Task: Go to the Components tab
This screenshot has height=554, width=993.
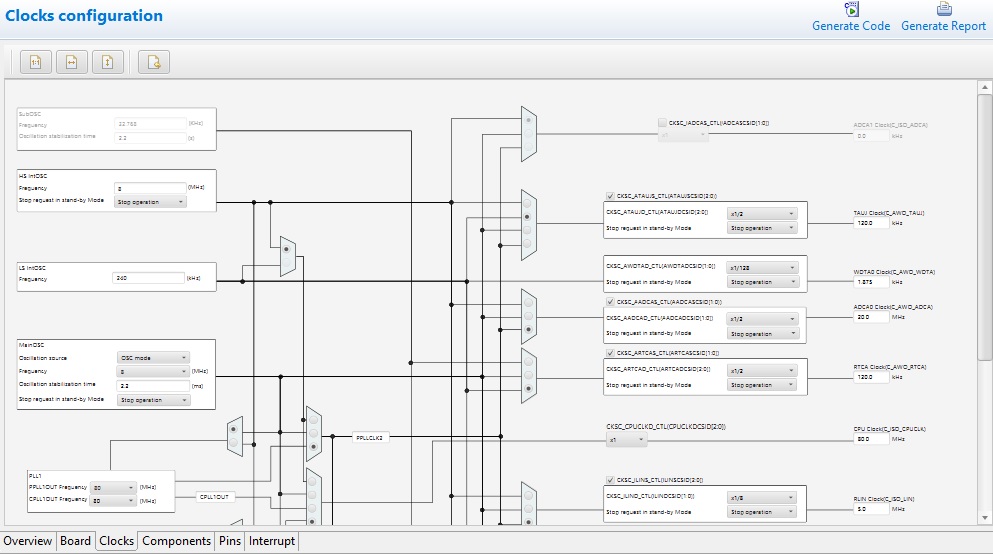Action: coord(176,541)
